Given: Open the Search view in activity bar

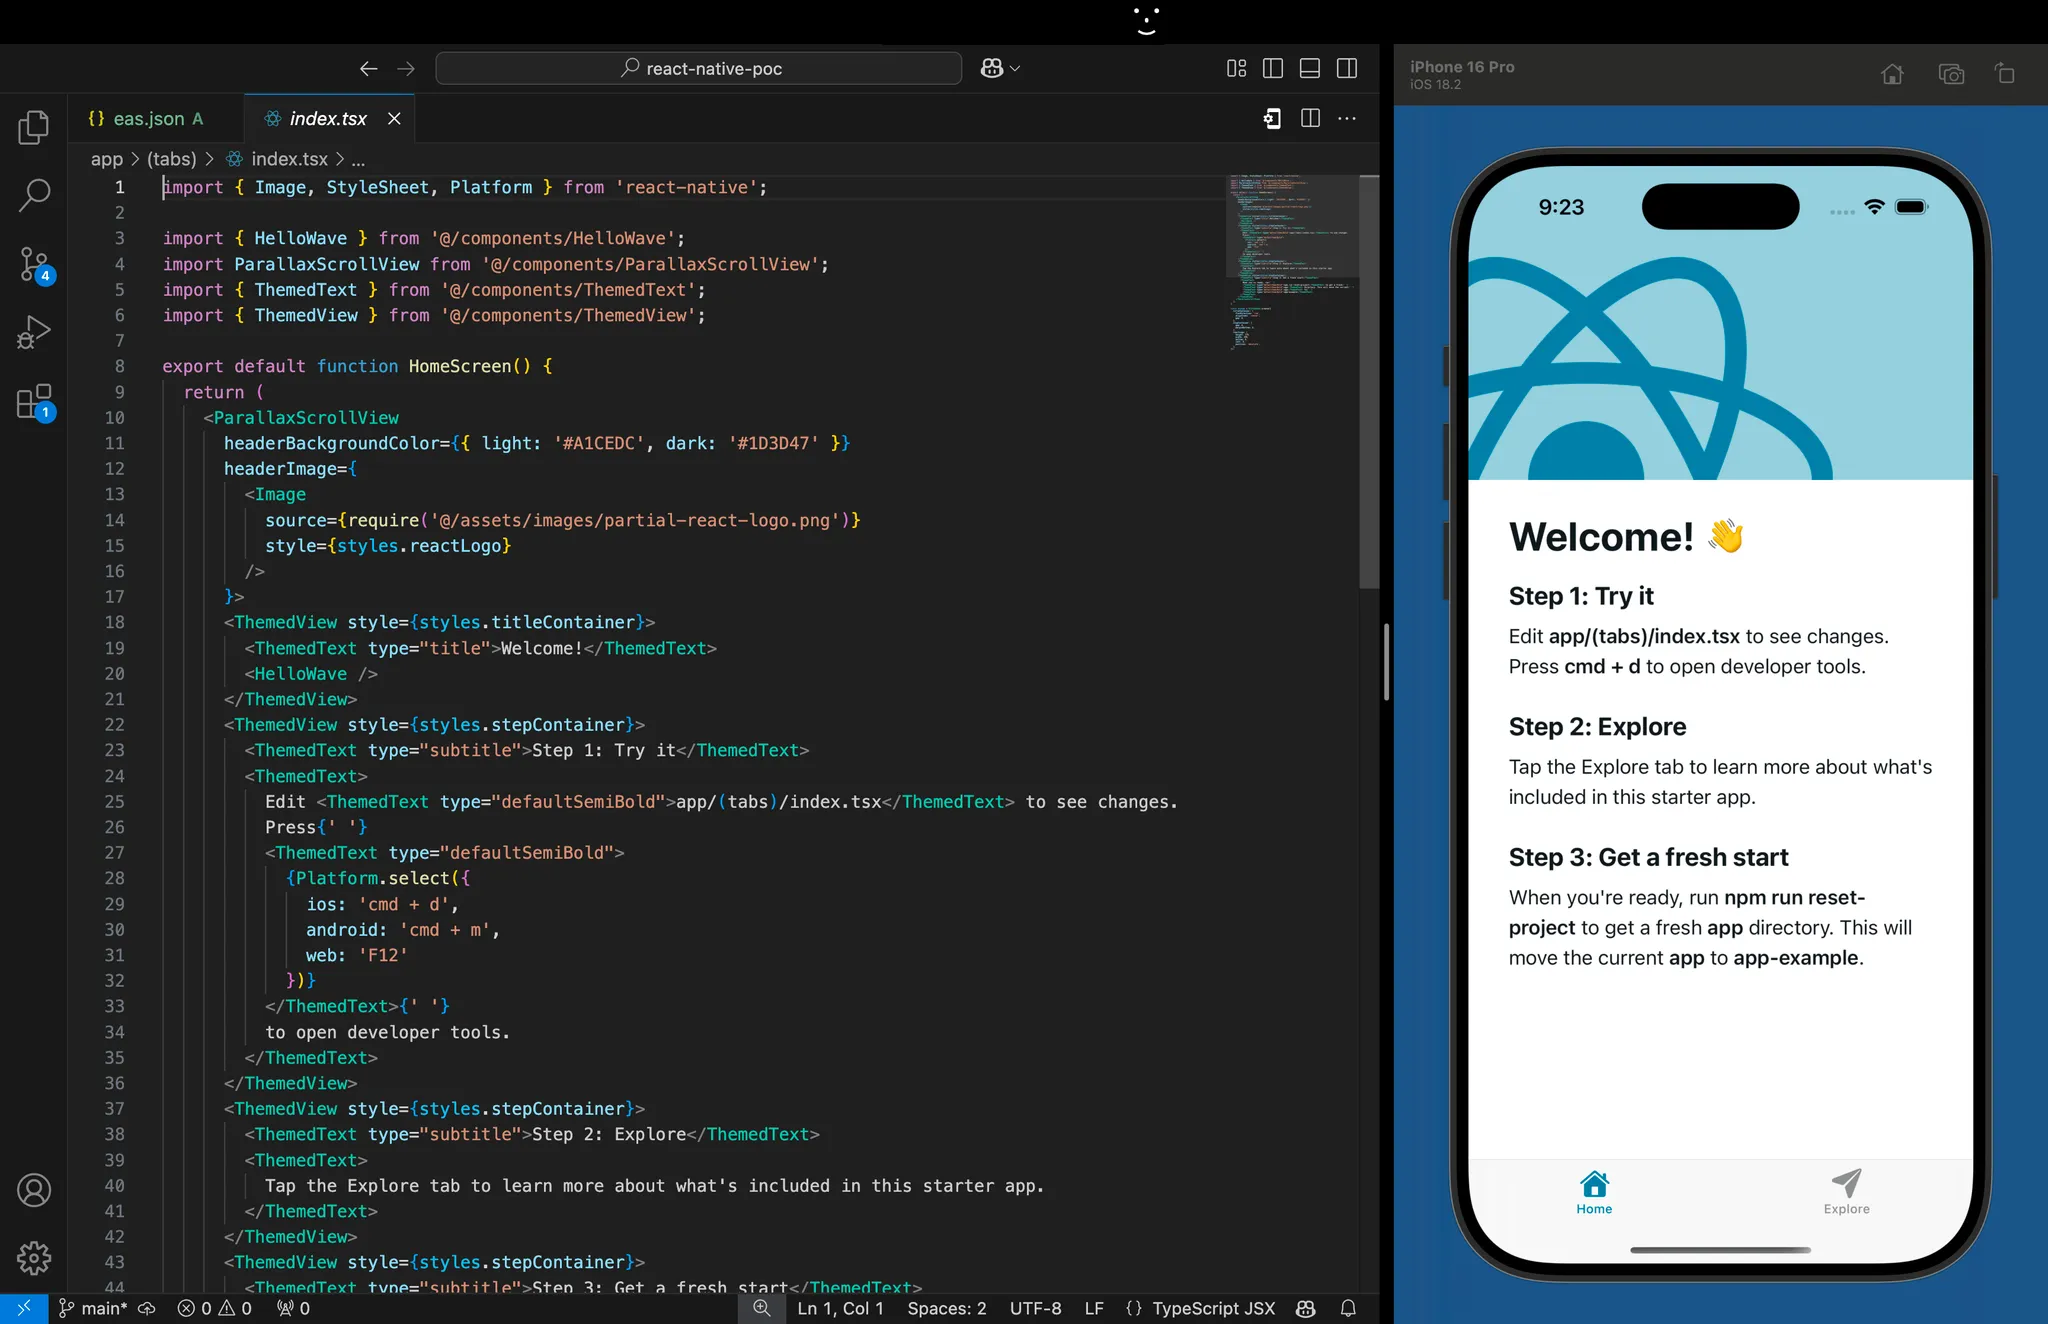Looking at the screenshot, I should click(33, 195).
